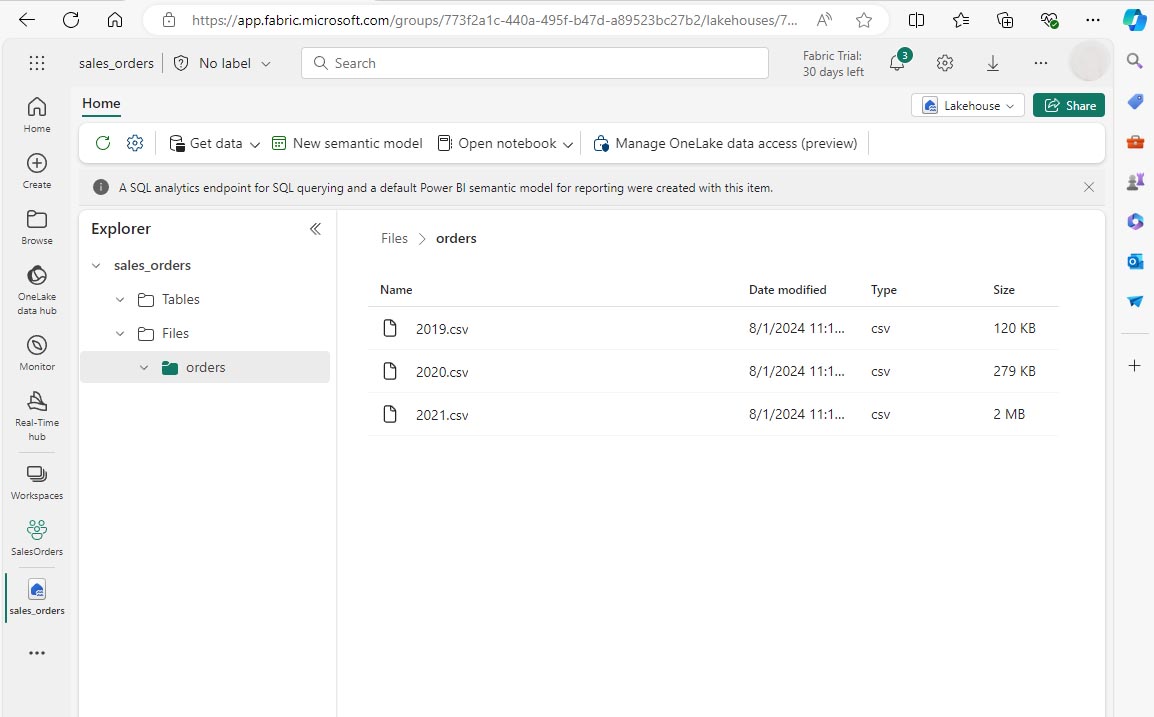Select the Home ribbon tab

[101, 104]
